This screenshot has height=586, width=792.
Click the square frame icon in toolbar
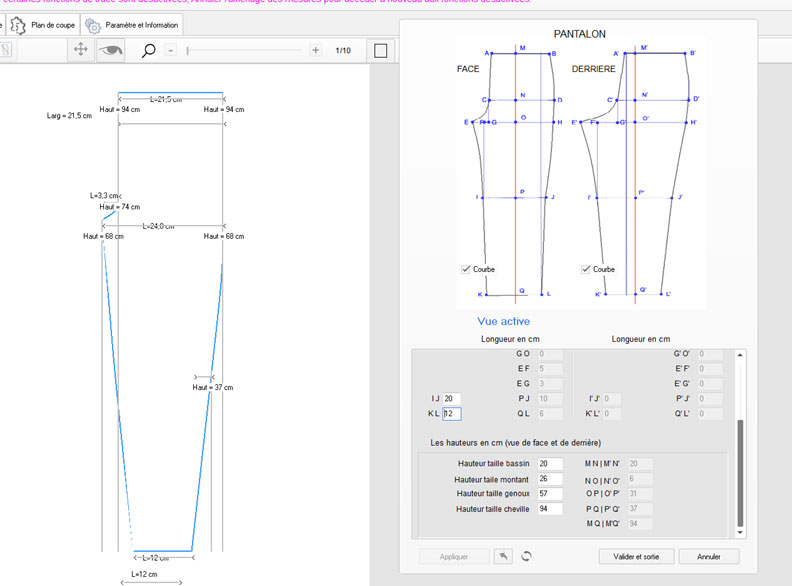tap(381, 50)
